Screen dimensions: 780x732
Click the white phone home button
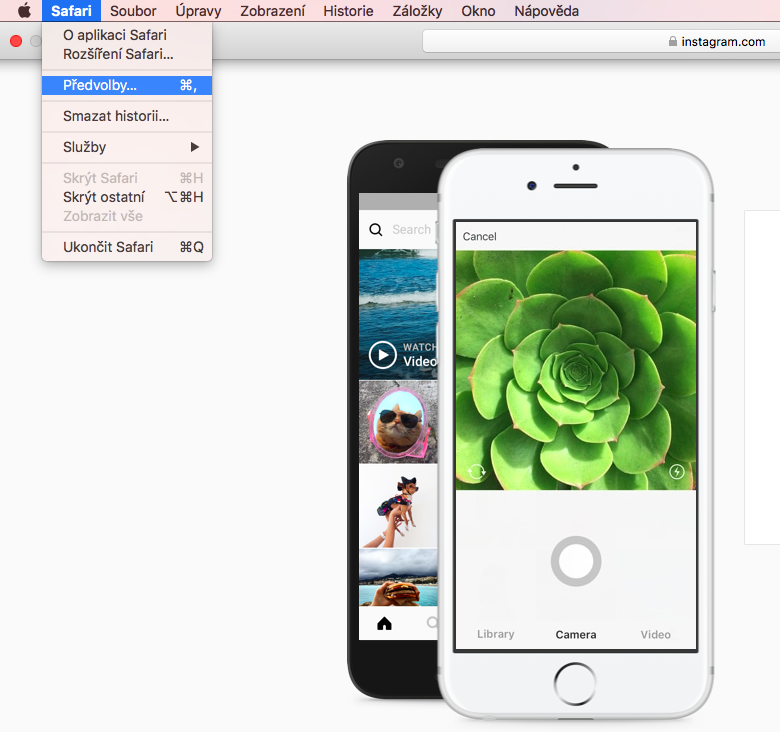click(x=575, y=683)
